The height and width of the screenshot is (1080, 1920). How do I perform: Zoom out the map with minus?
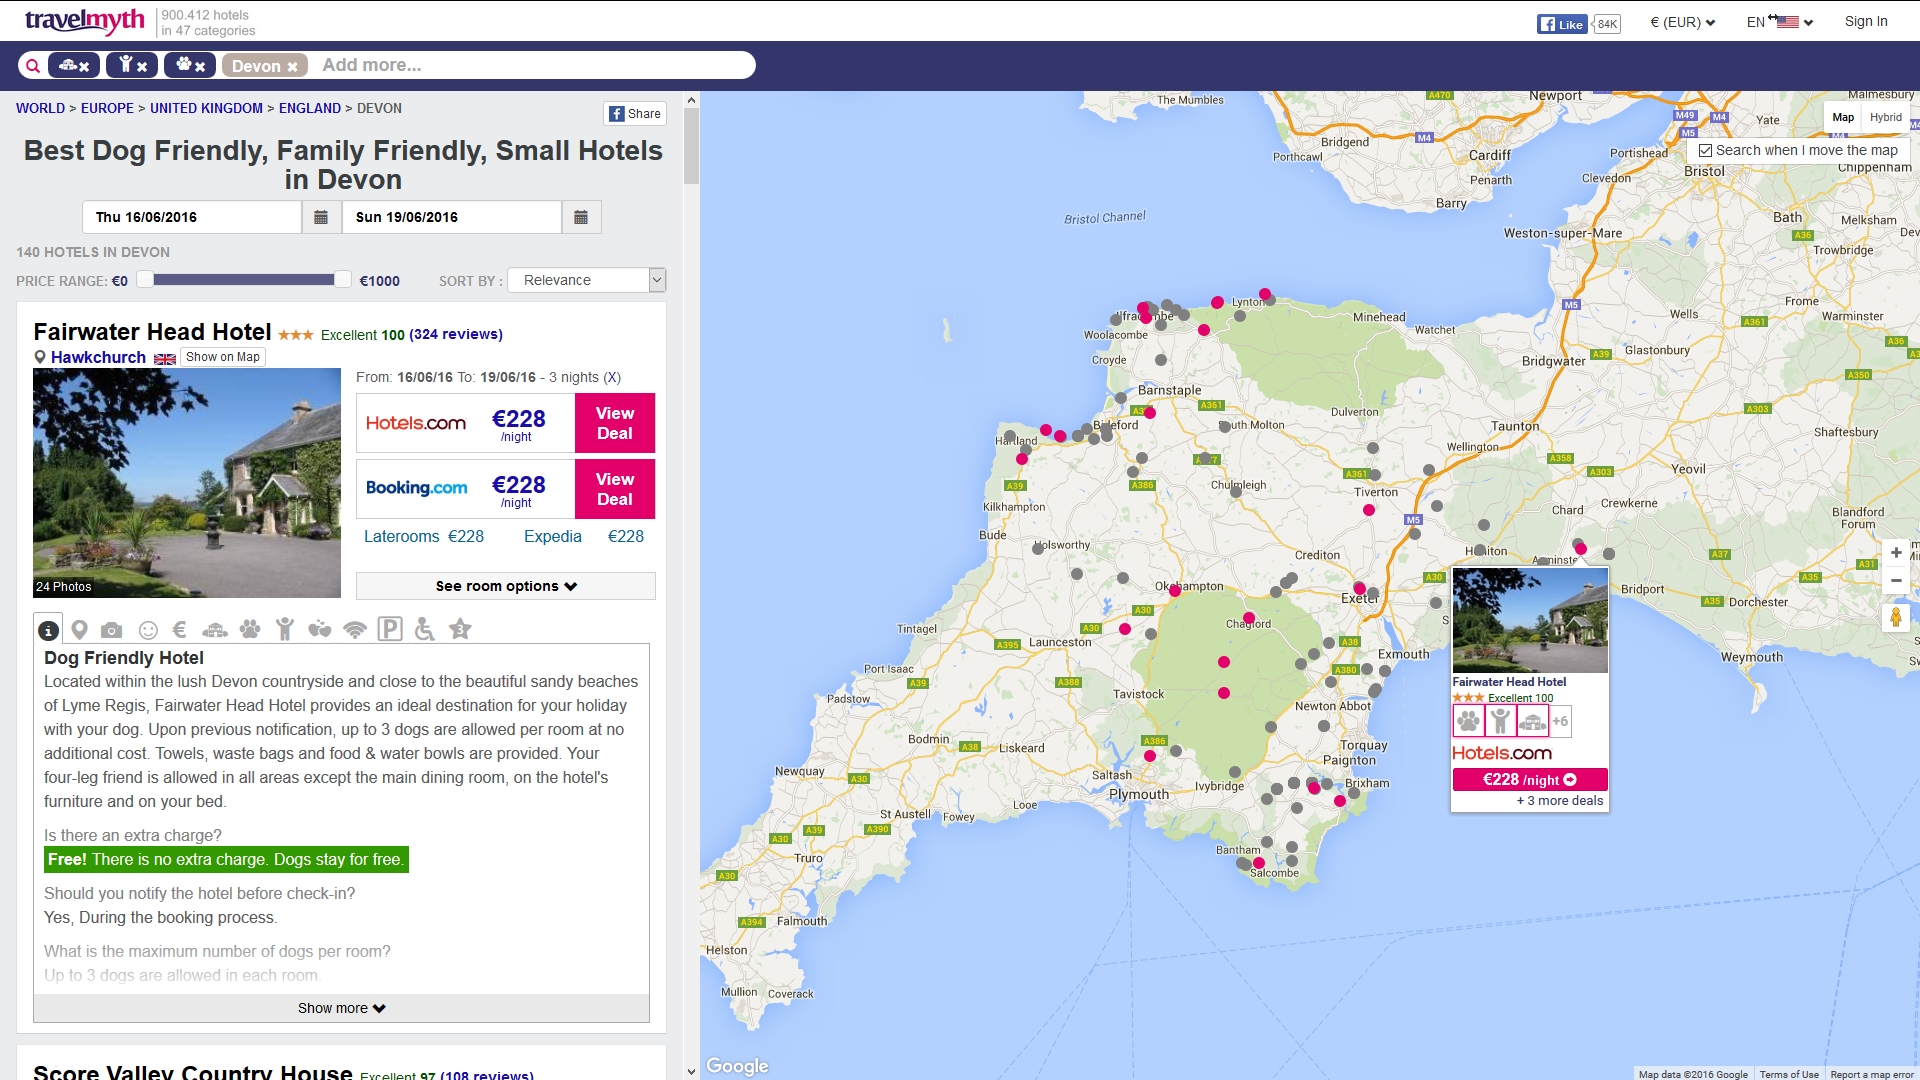pyautogui.click(x=1896, y=580)
